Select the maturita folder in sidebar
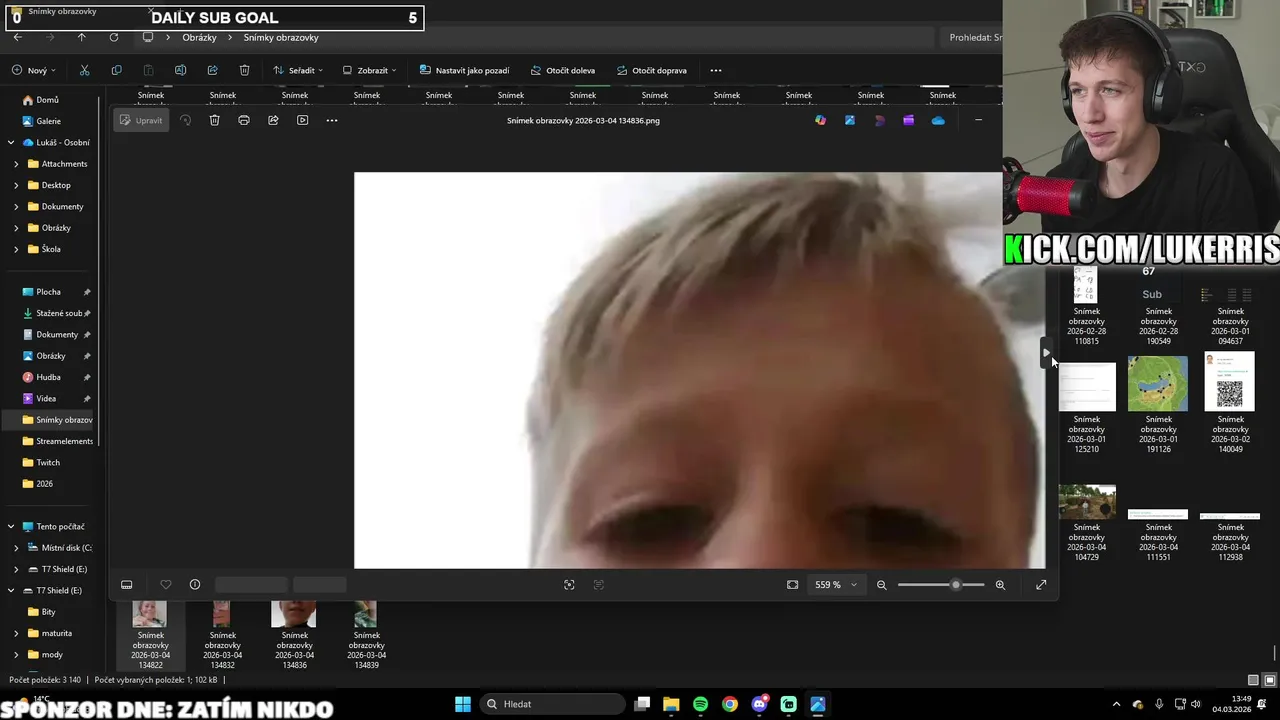This screenshot has width=1280, height=720. point(56,633)
